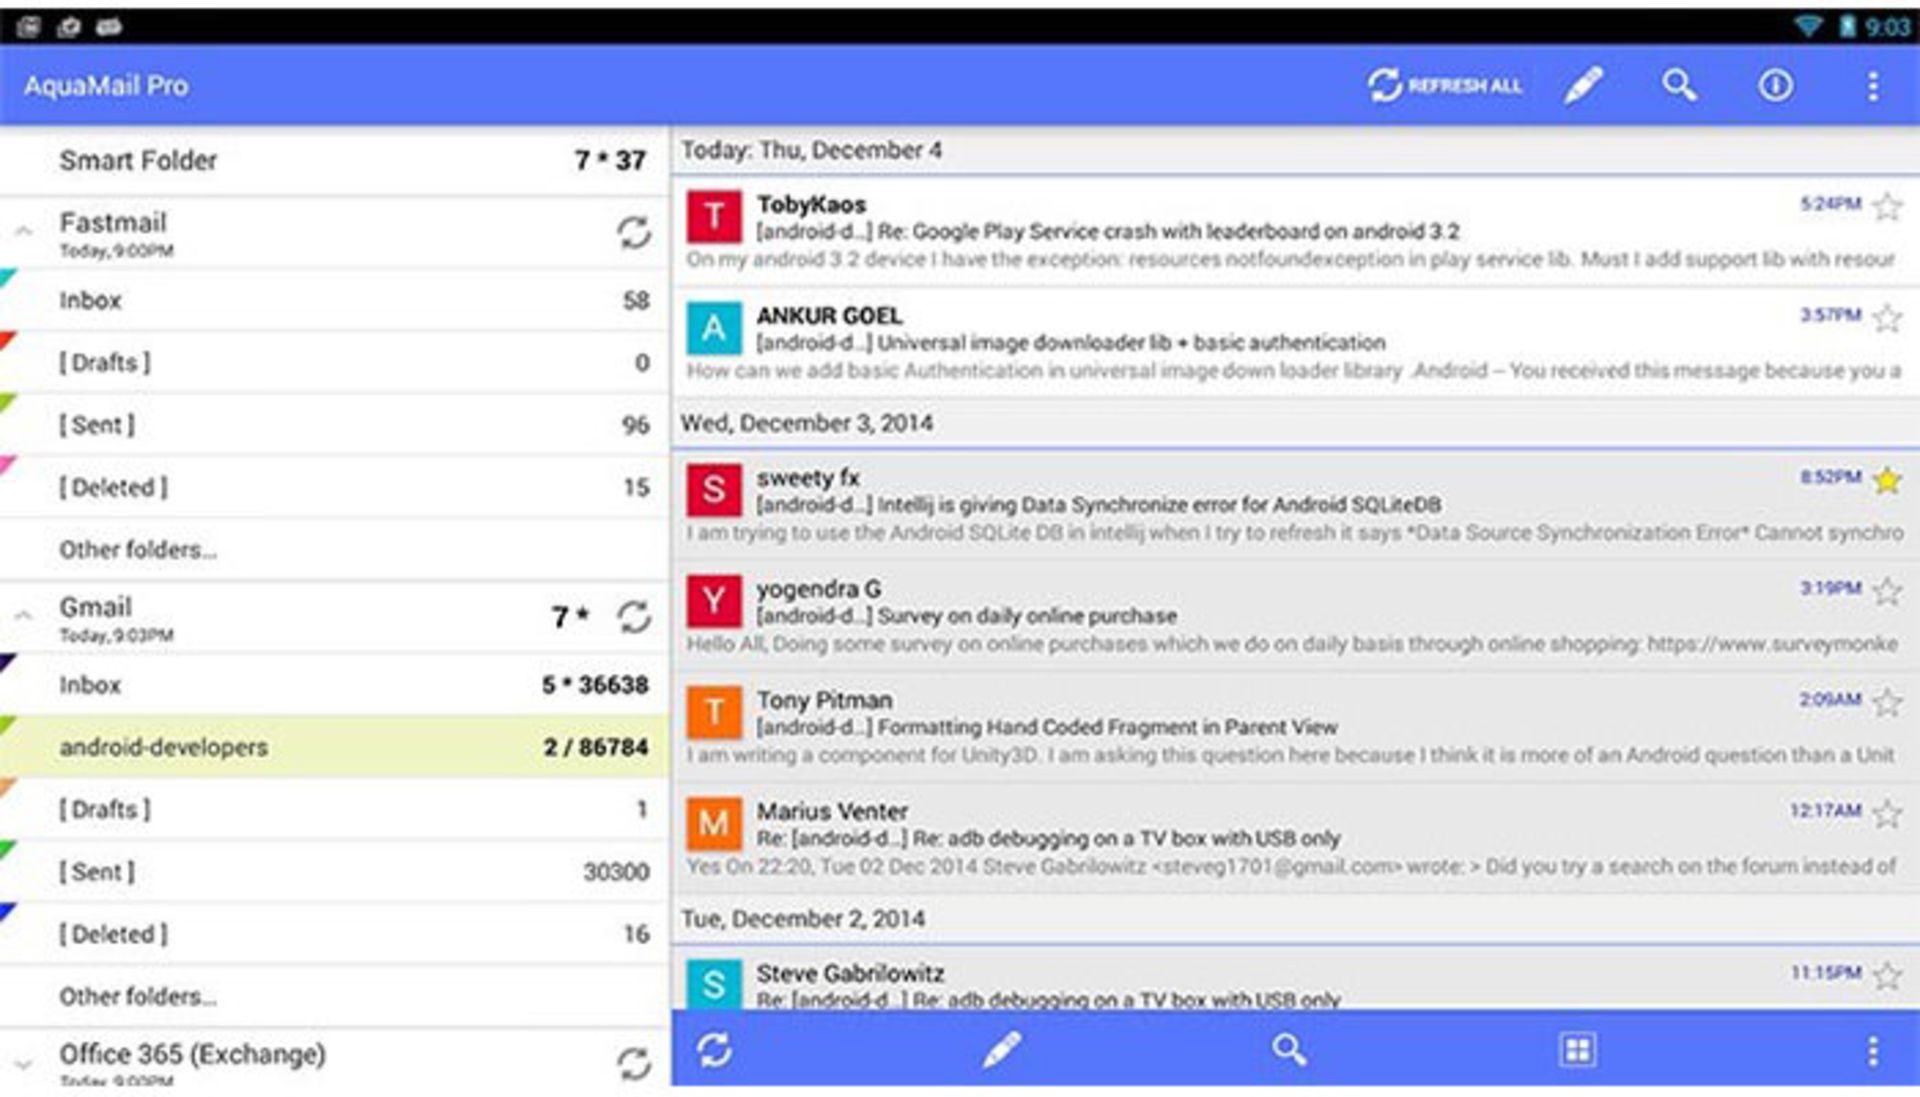
Task: Open Marius Venter adb debugging email
Action: [1048, 838]
